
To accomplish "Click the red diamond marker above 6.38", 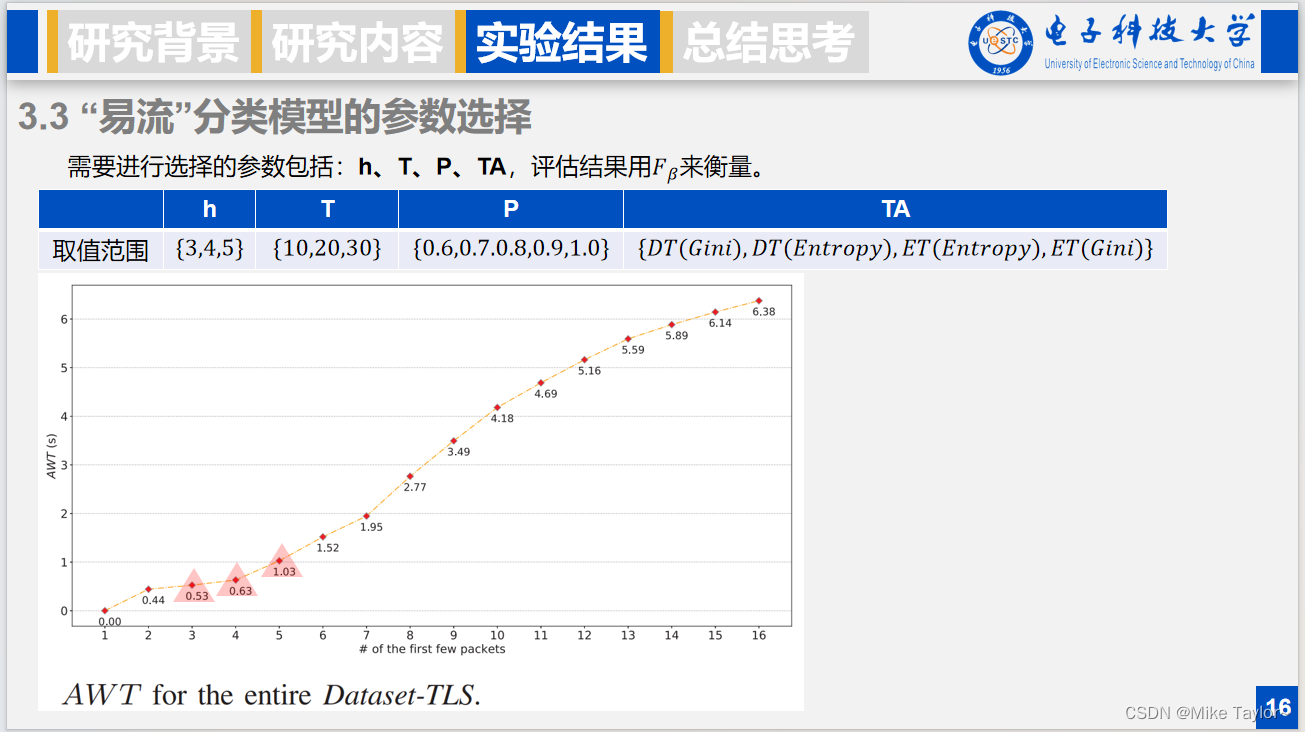I will 759,300.
